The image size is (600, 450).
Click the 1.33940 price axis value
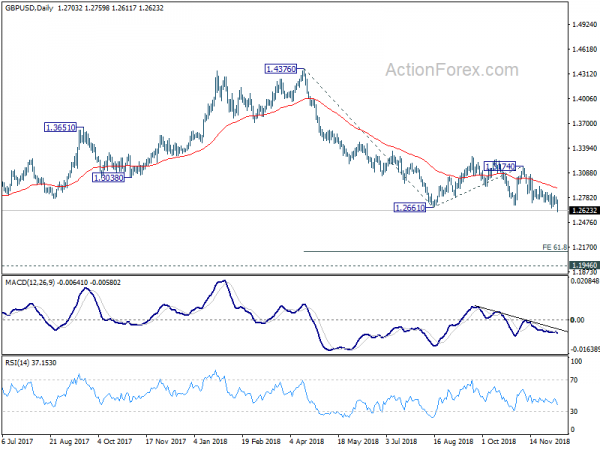pyautogui.click(x=585, y=148)
